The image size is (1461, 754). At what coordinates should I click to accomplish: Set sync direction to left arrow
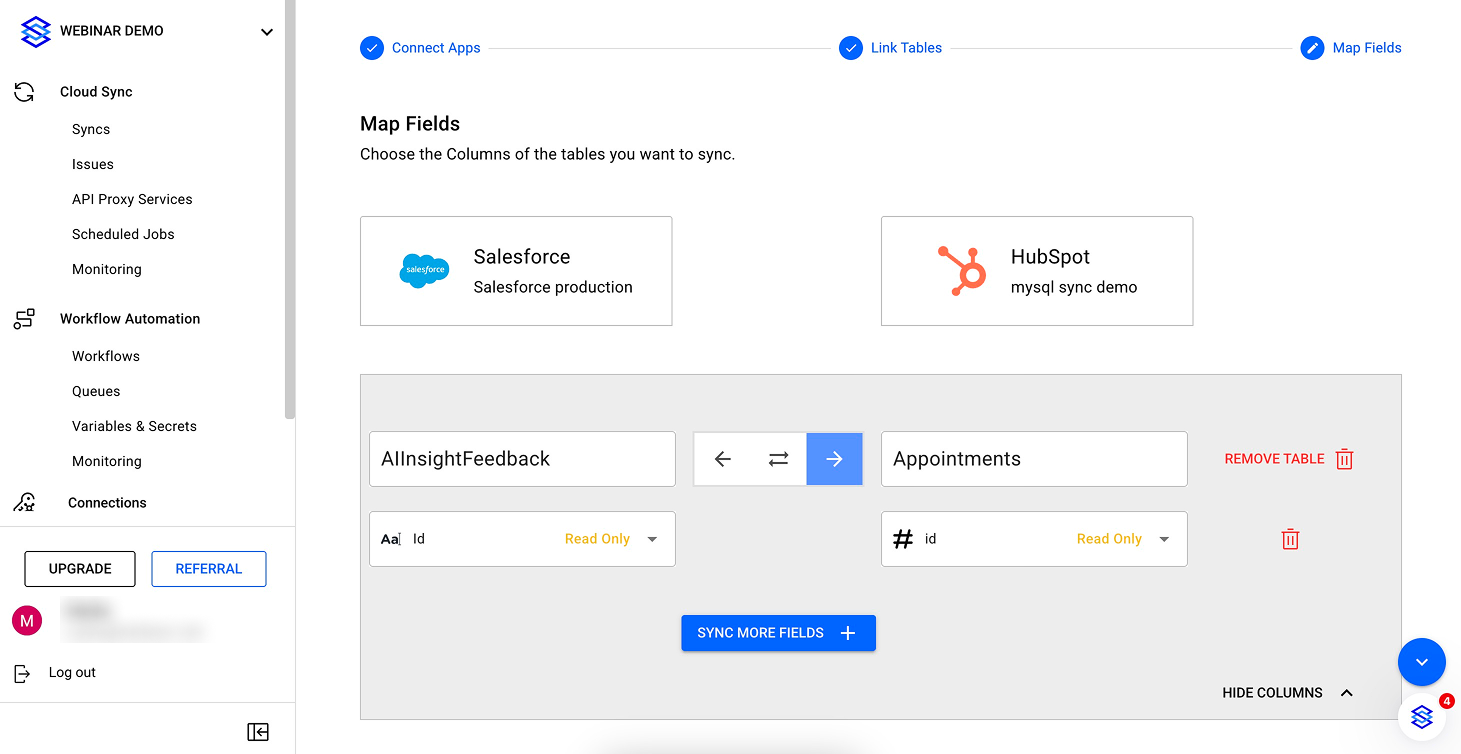click(722, 459)
